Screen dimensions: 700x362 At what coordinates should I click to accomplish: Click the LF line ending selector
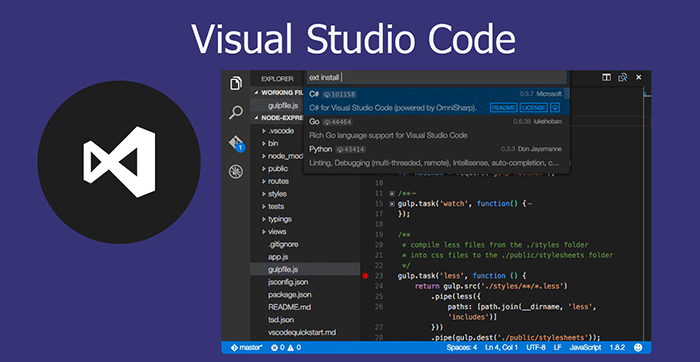click(558, 347)
